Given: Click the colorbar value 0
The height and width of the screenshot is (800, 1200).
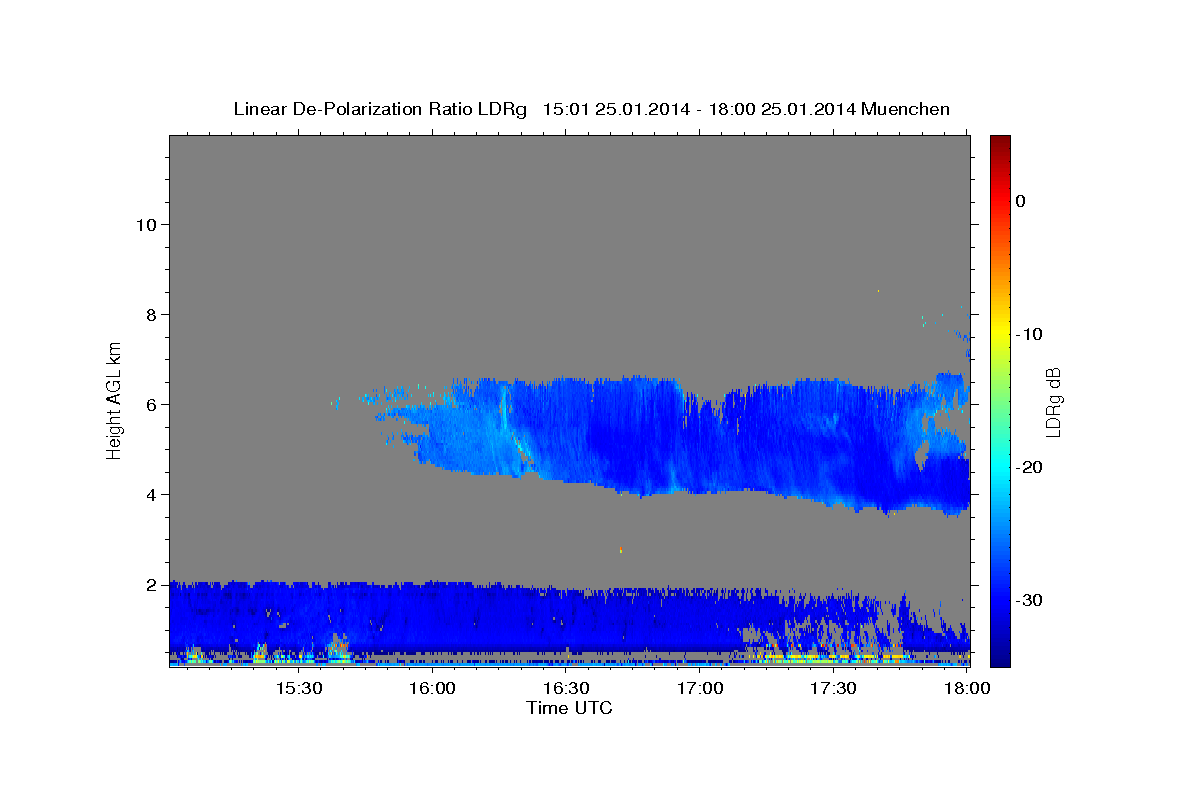Looking at the screenshot, I should coord(1020,201).
